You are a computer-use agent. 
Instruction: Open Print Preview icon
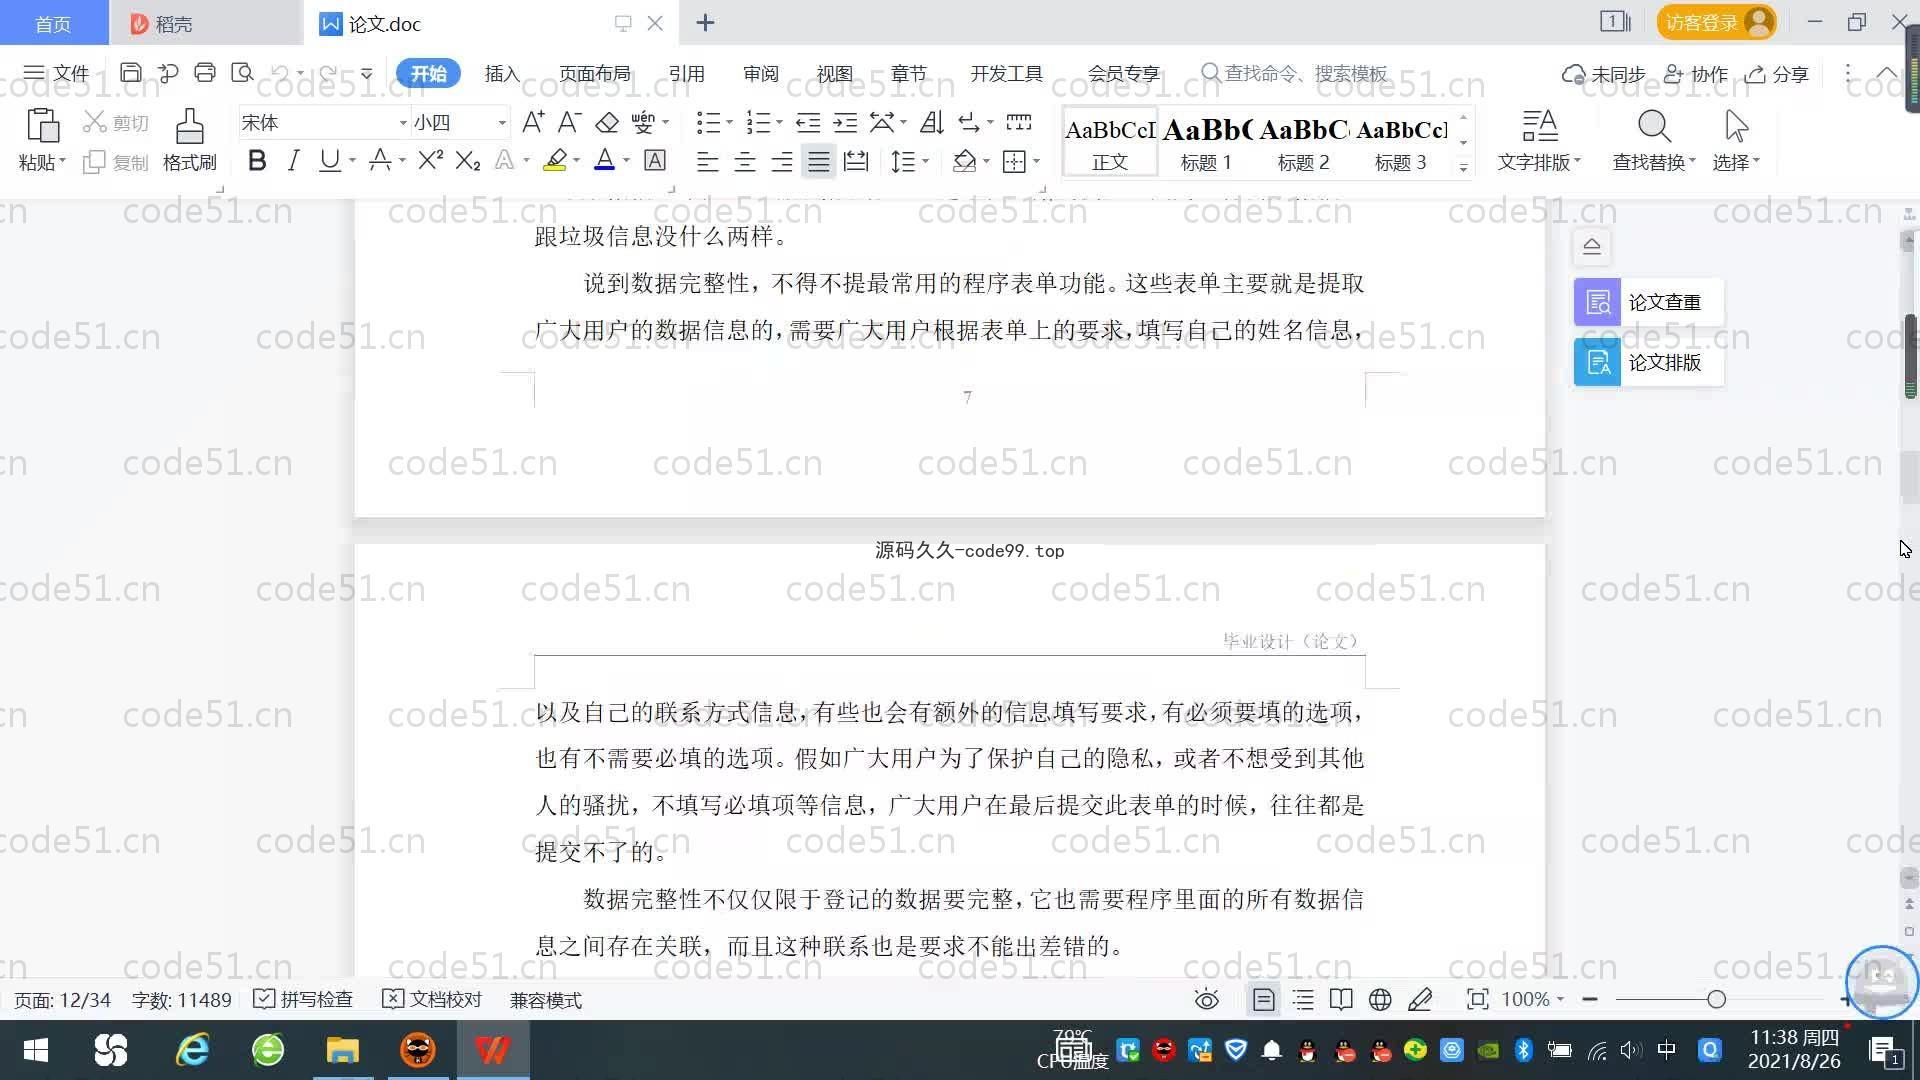pos(242,72)
